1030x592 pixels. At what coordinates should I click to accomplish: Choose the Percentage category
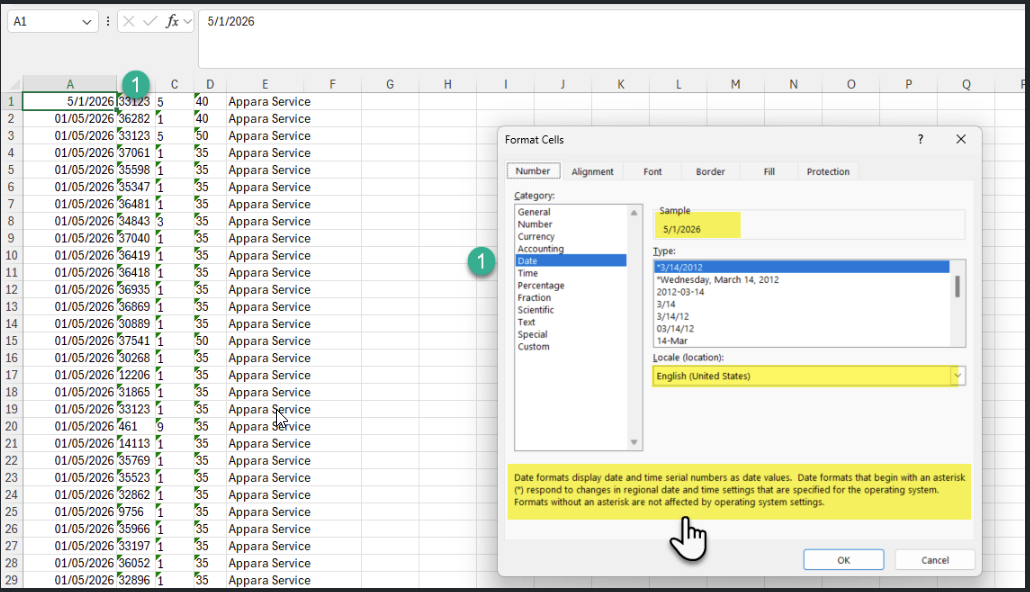541,285
